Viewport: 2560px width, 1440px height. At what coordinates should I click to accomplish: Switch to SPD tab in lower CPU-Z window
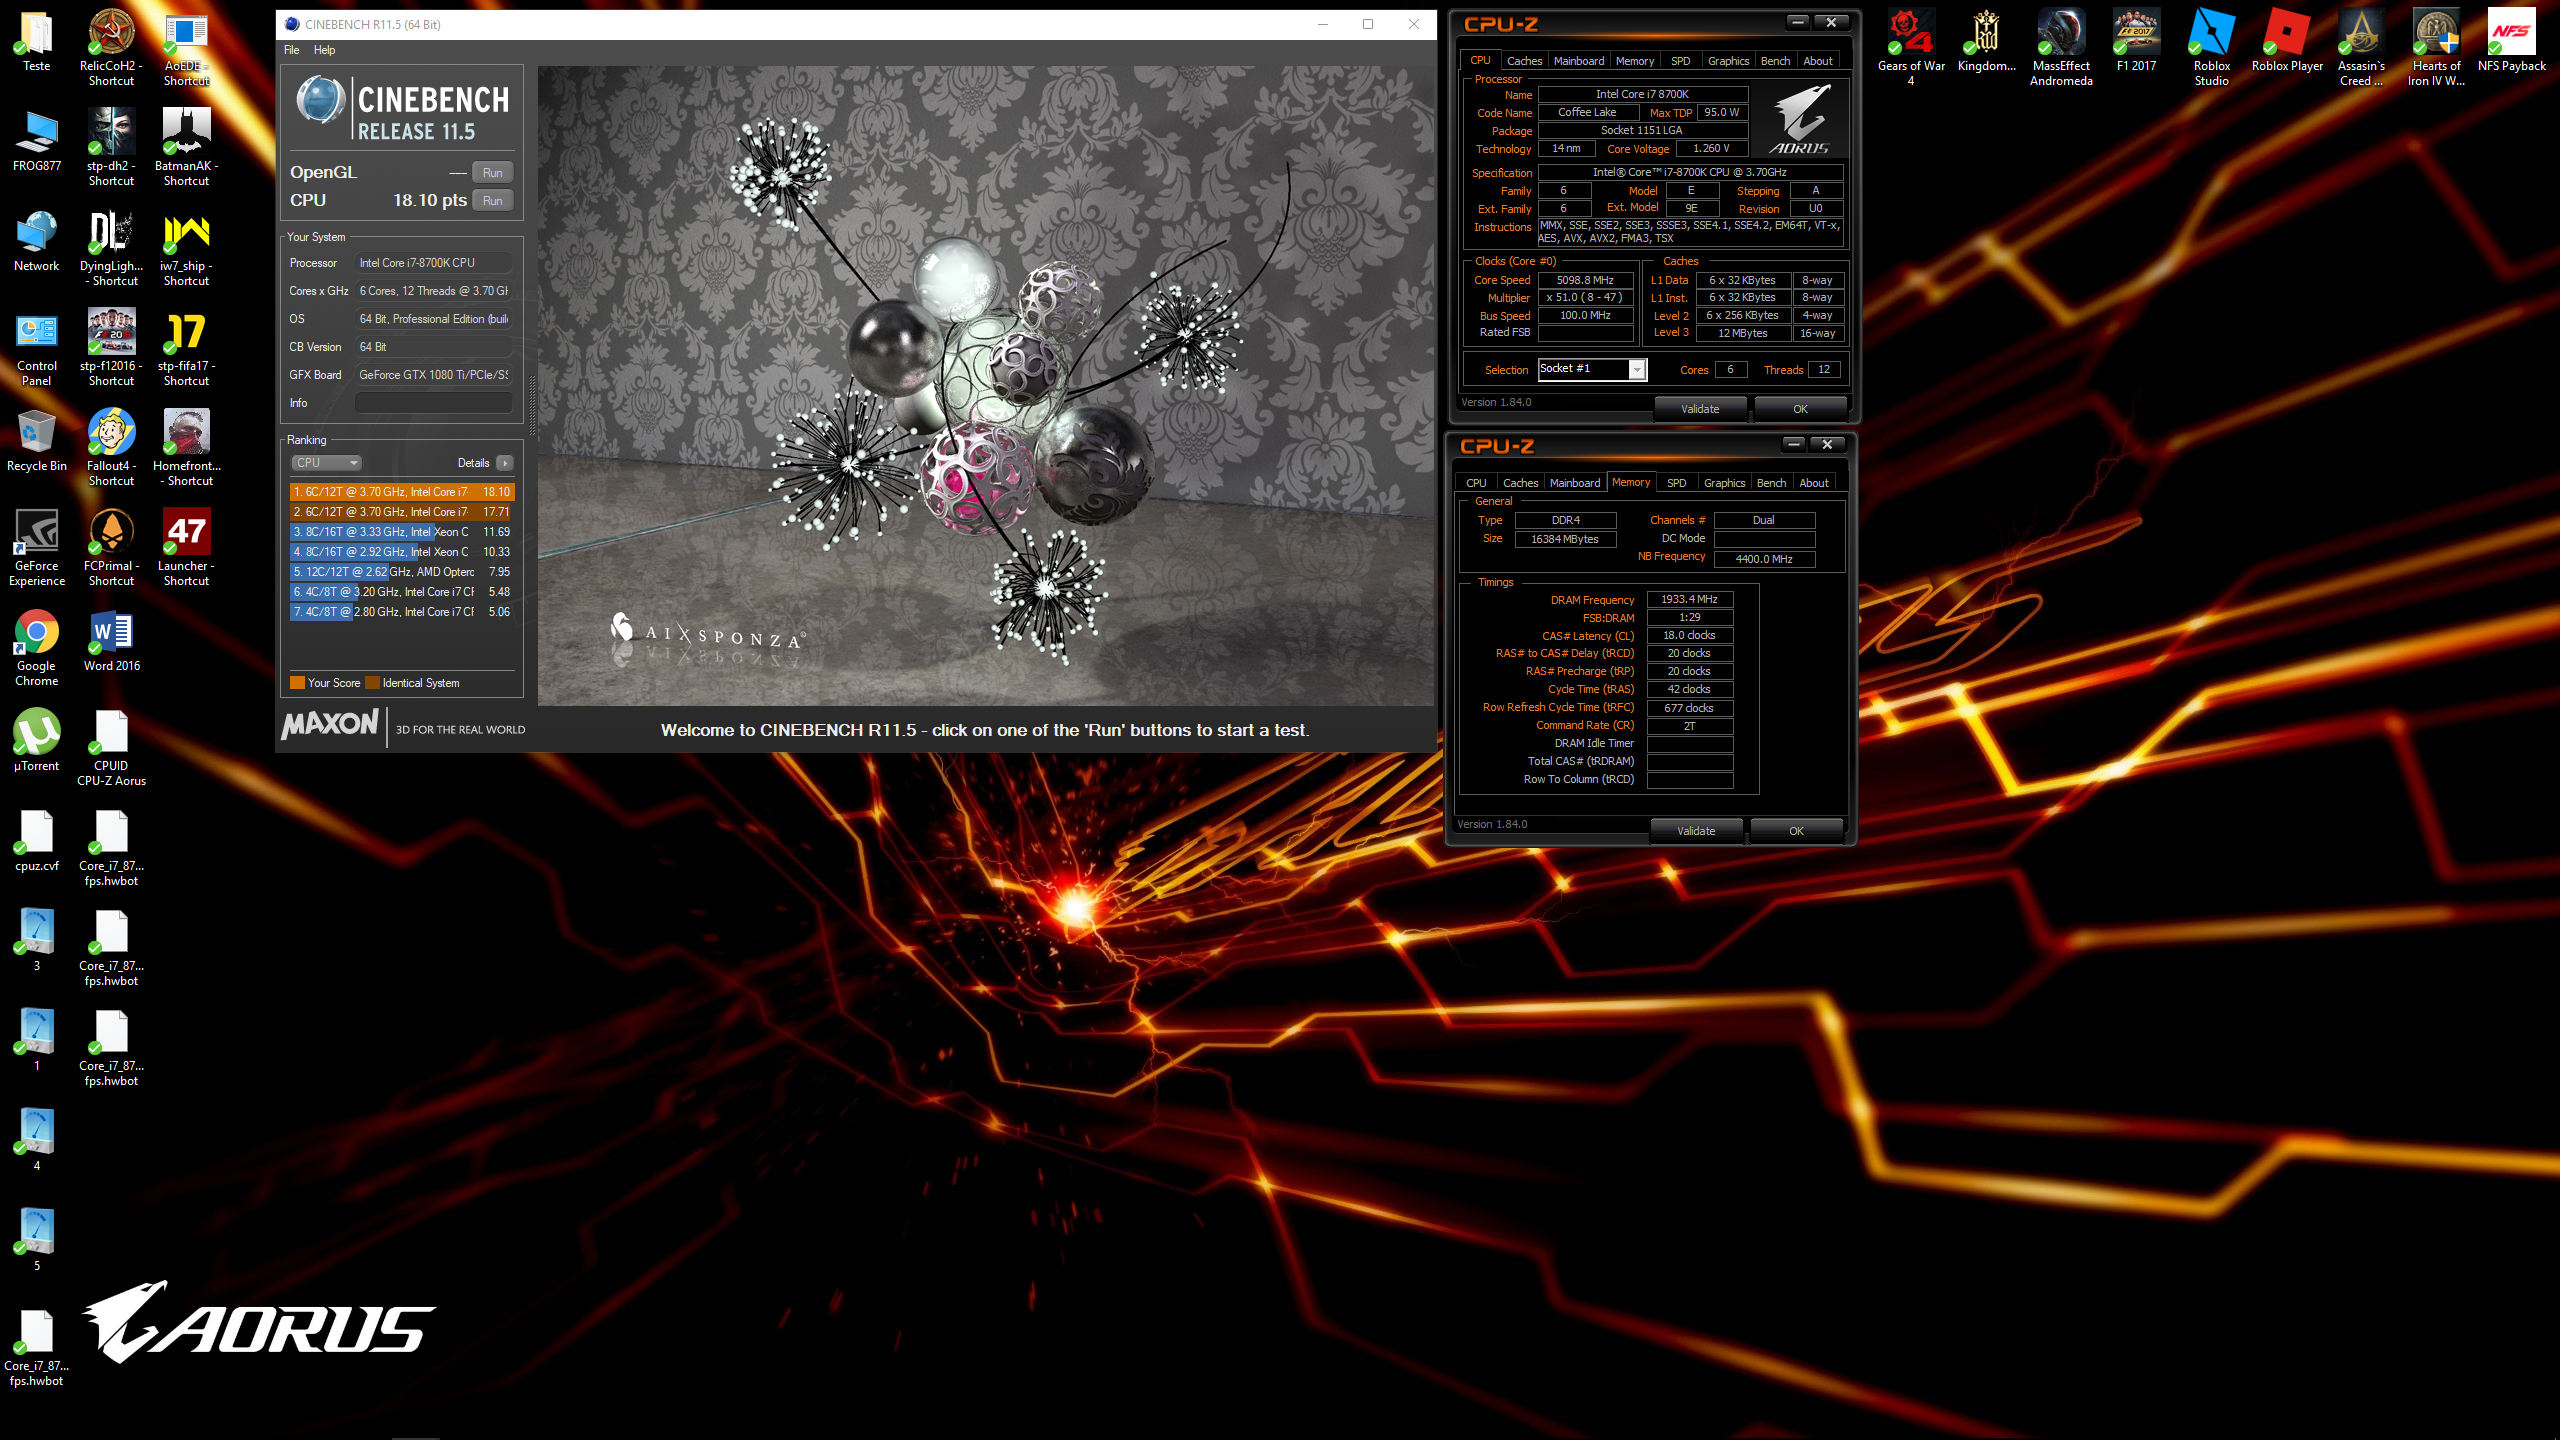1676,483
